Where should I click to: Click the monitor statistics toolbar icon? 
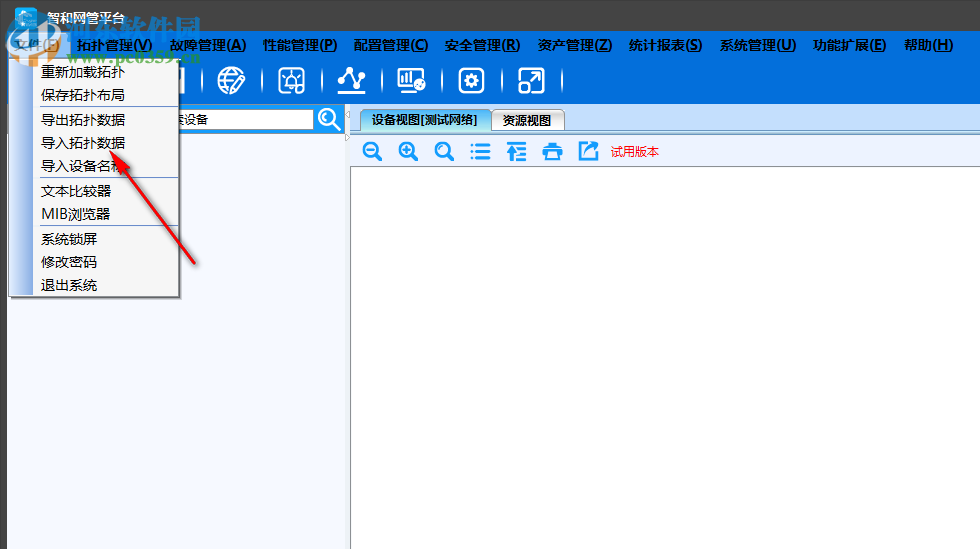(411, 81)
